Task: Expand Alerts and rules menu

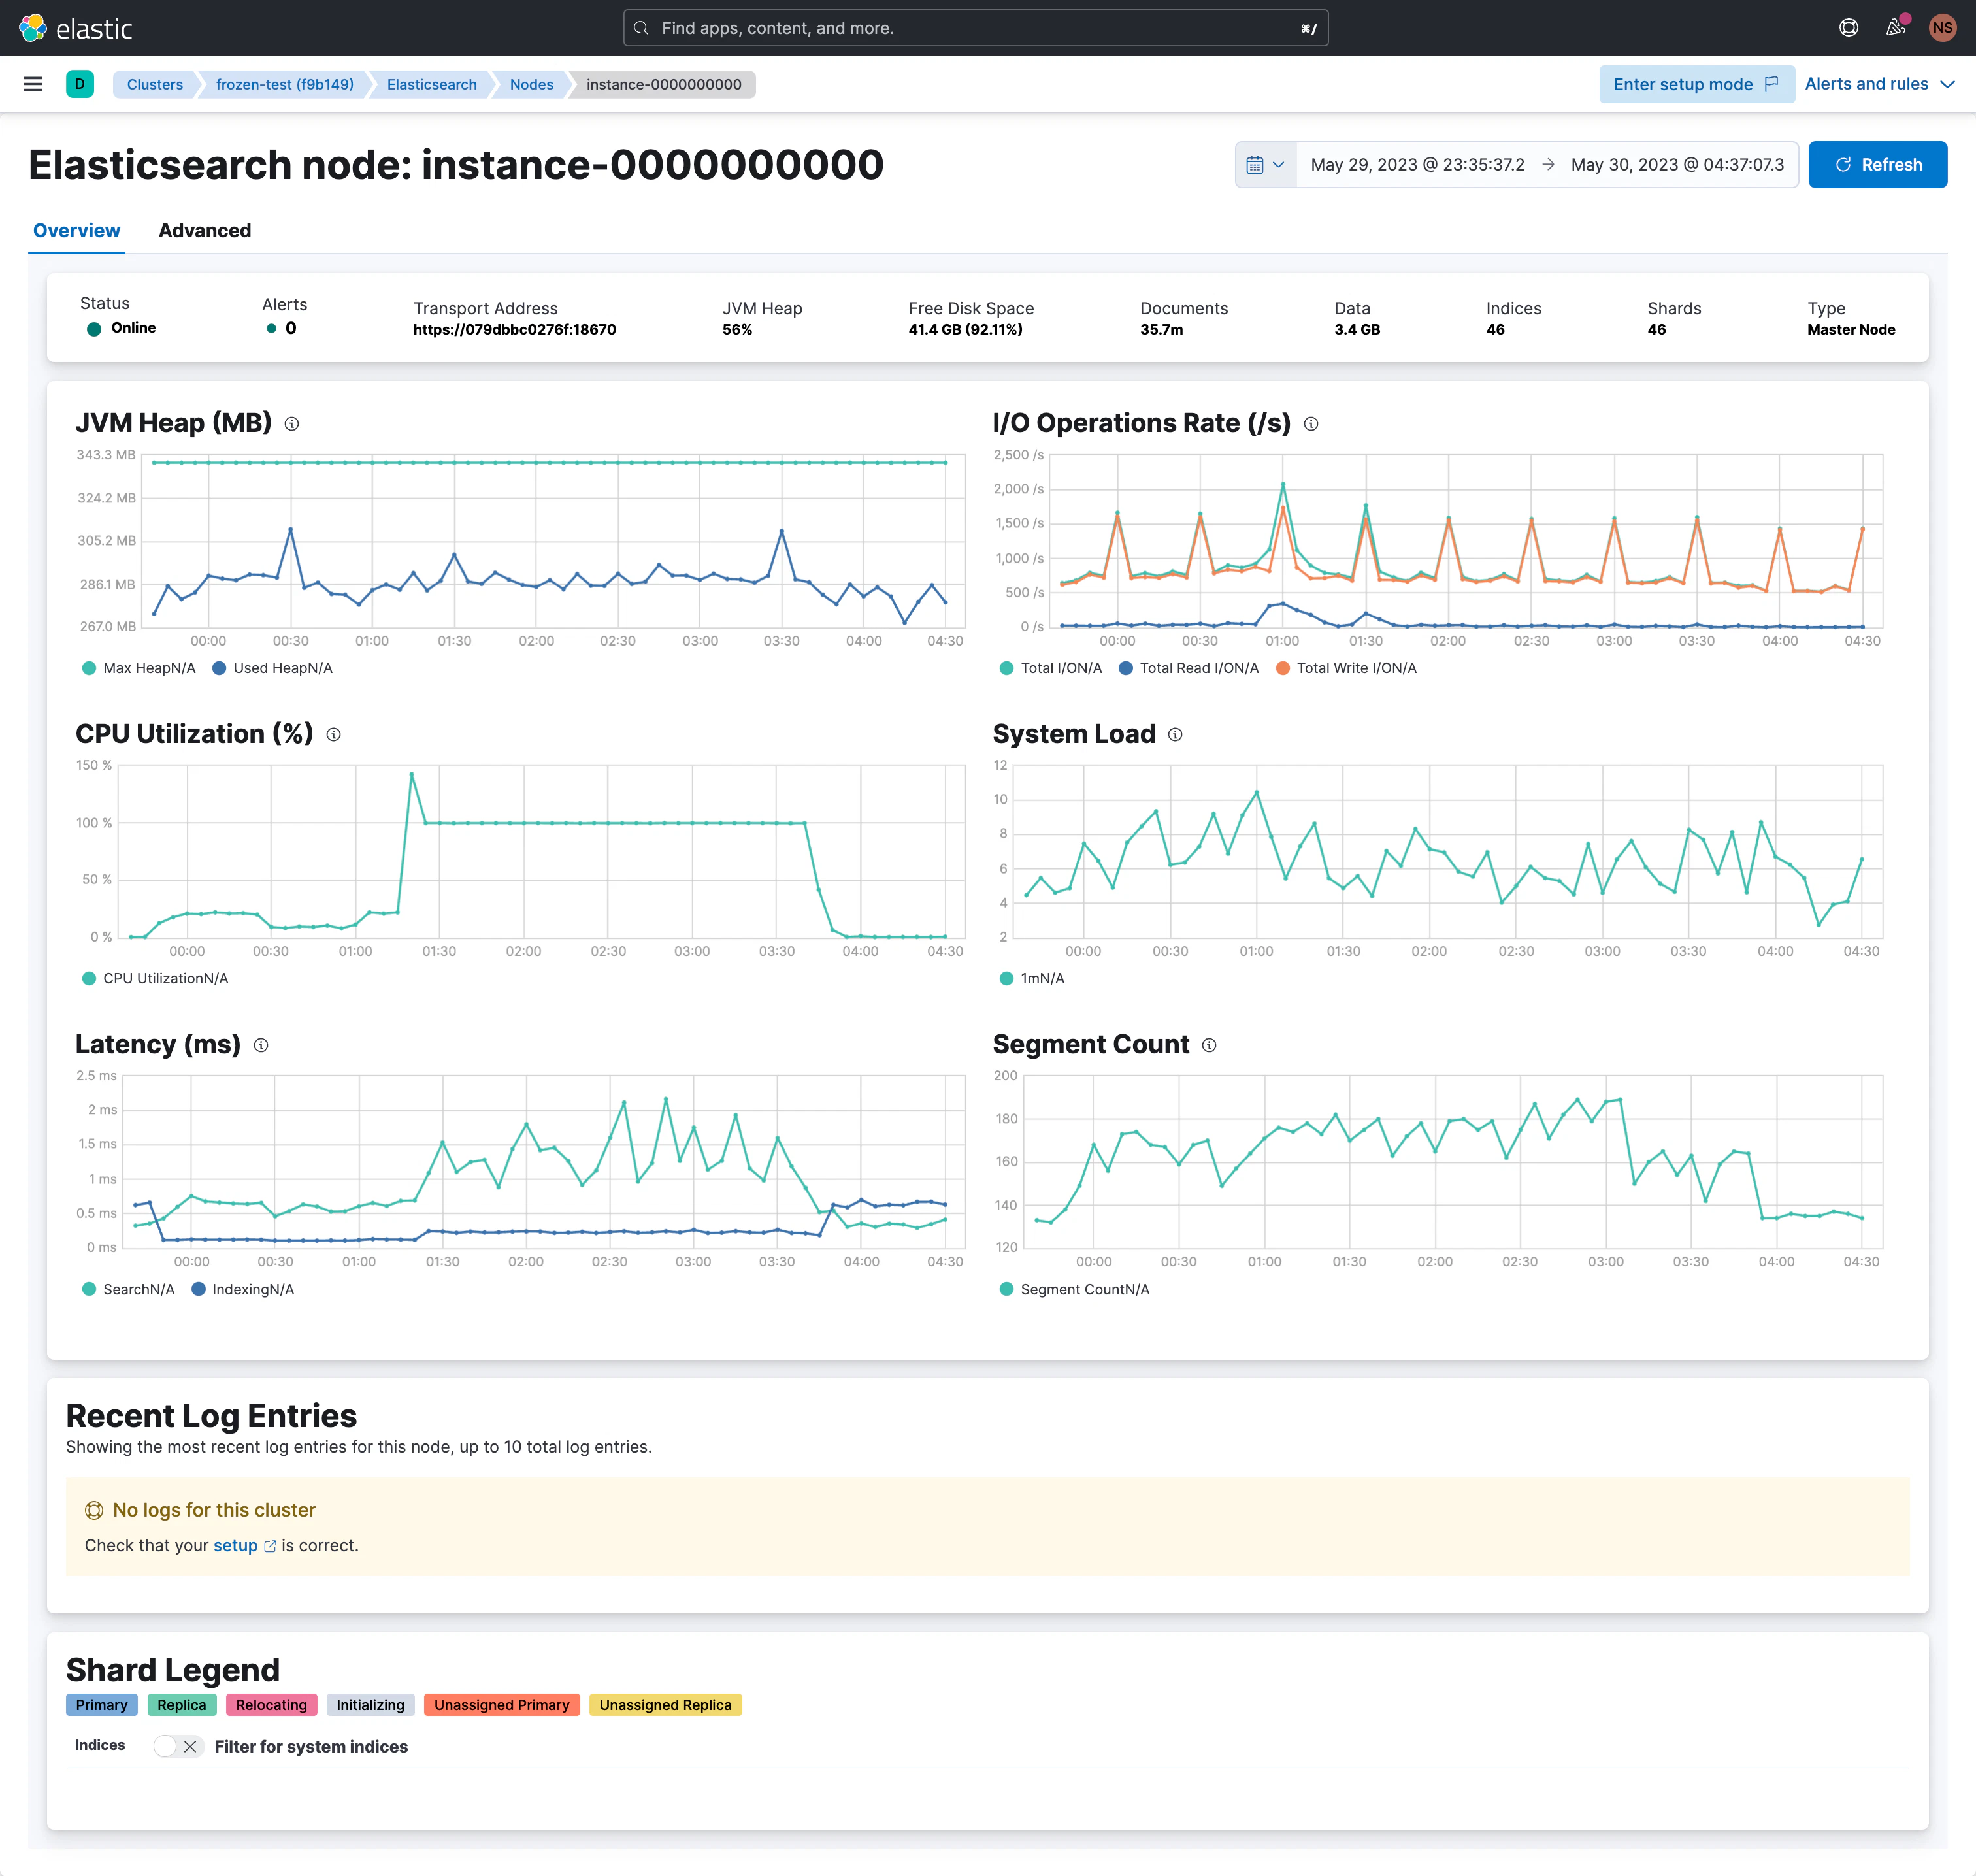Action: (1879, 84)
